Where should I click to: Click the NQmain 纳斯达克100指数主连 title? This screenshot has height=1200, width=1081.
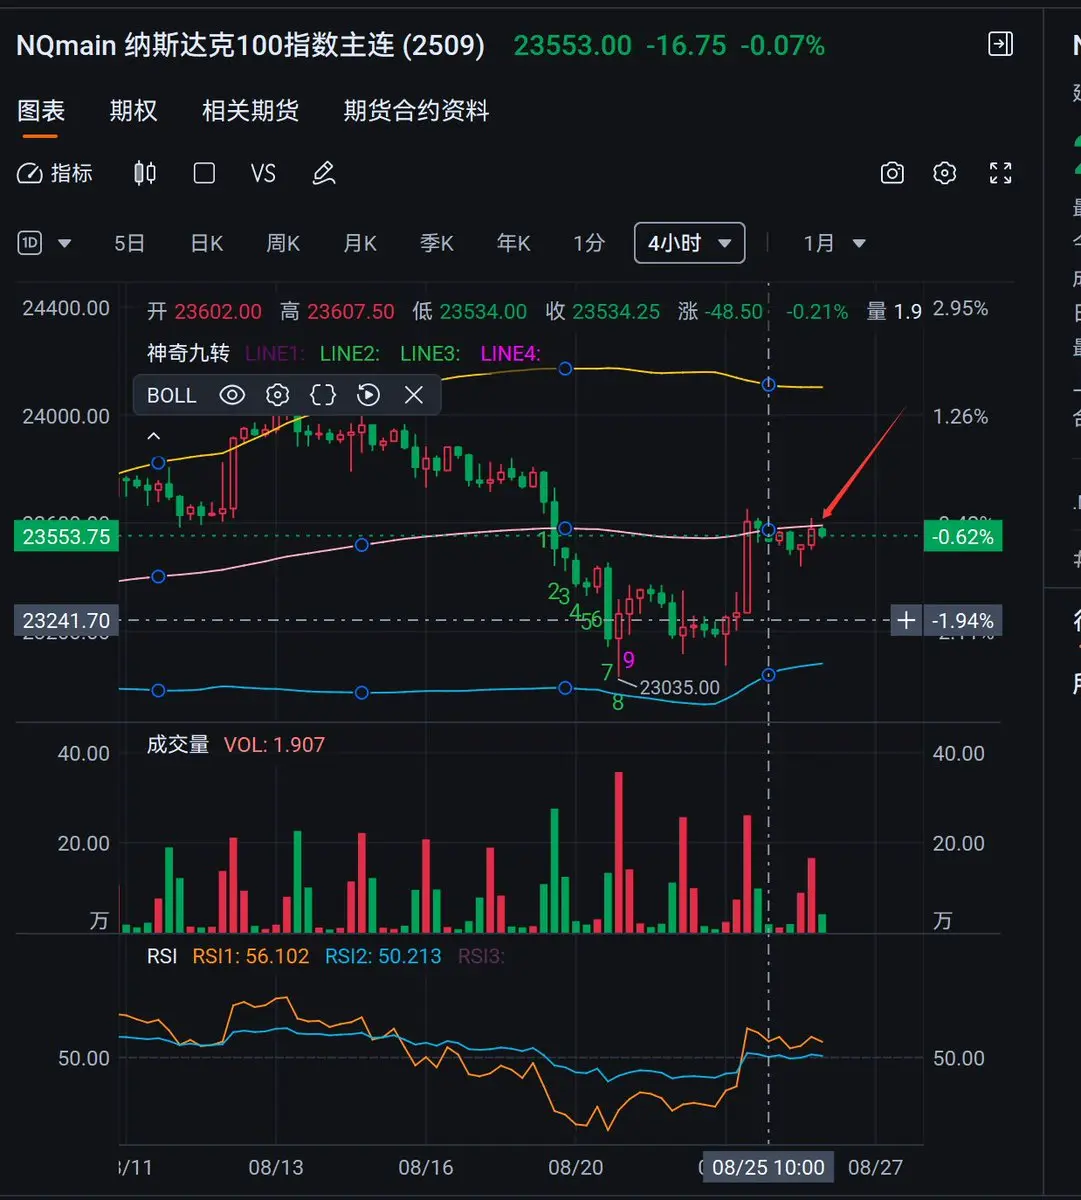point(250,45)
